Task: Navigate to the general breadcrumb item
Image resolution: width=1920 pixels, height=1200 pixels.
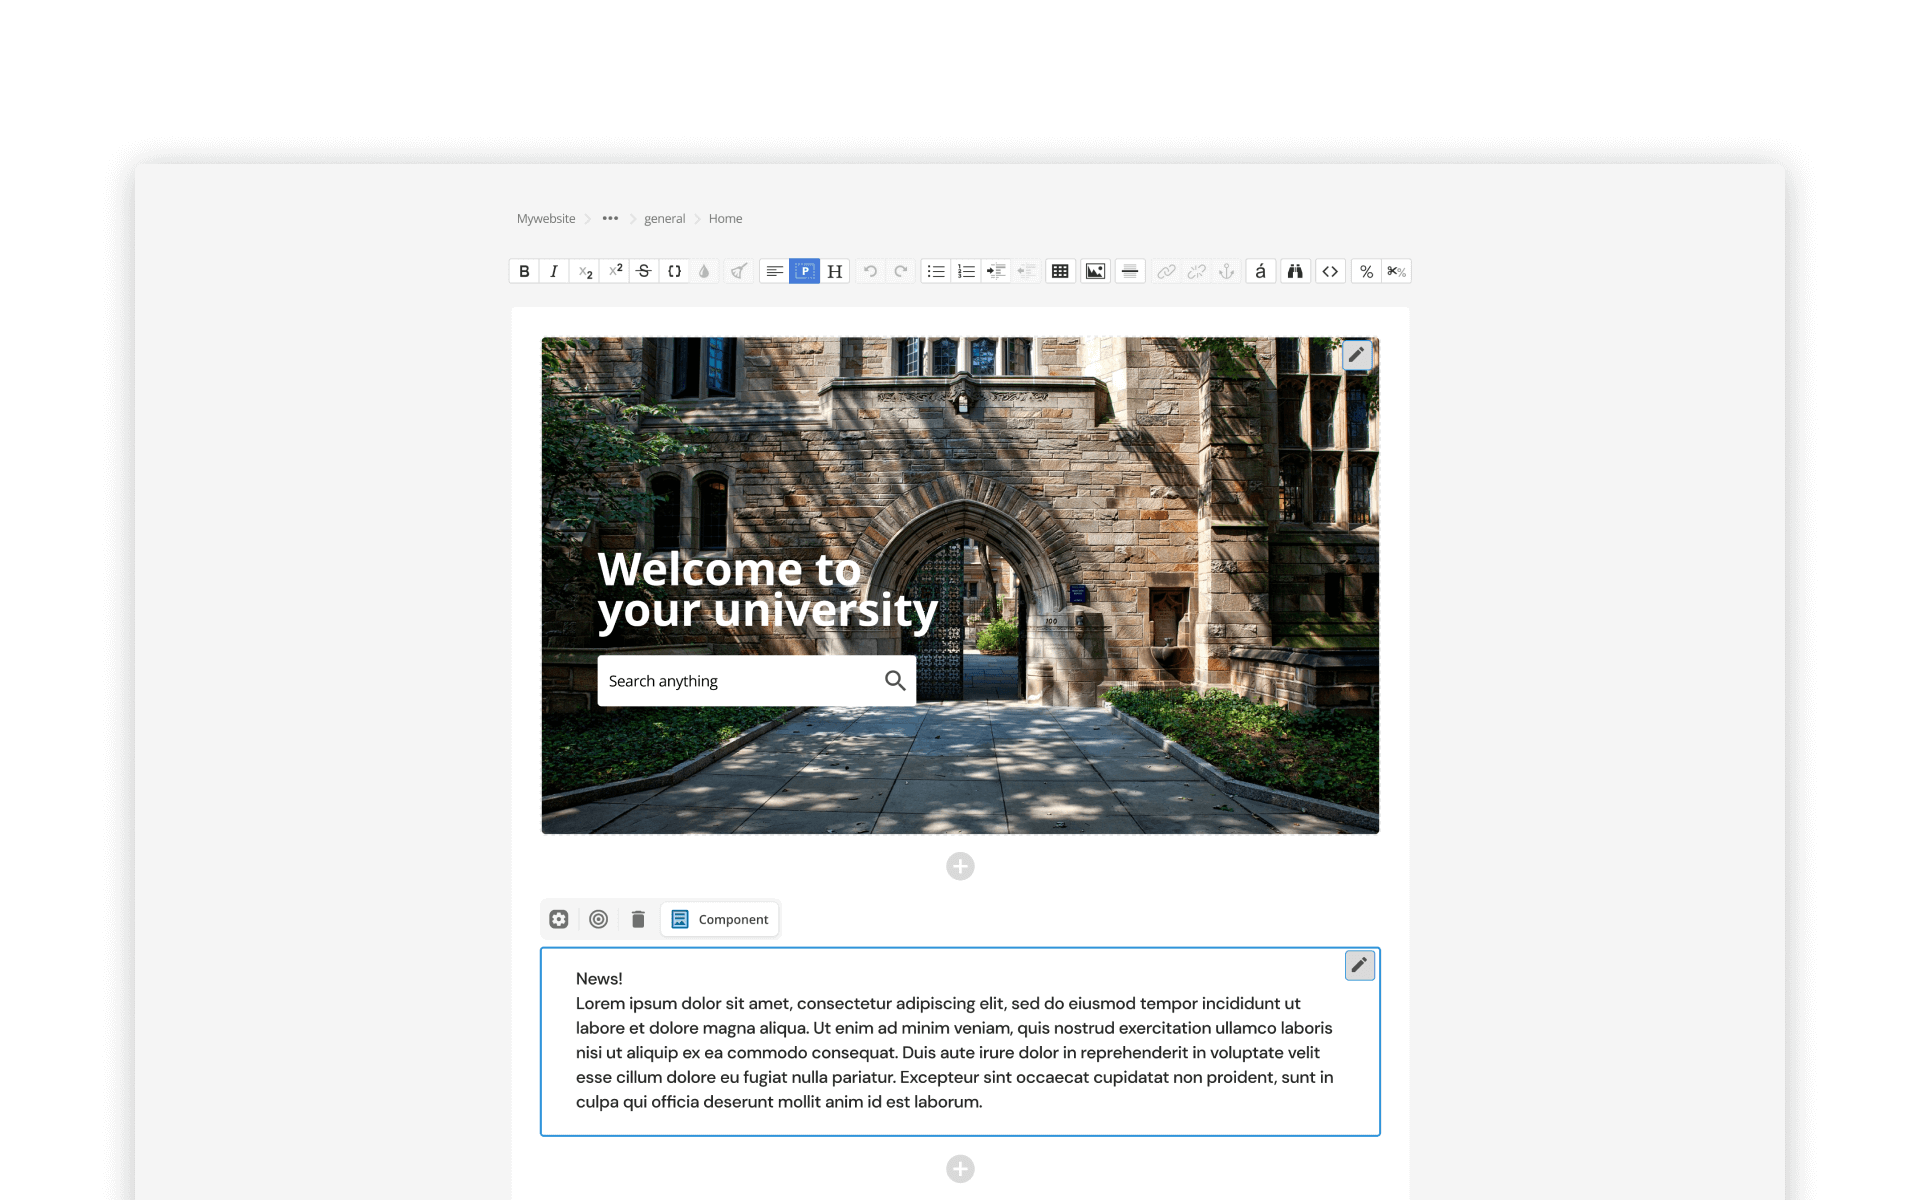Action: tap(664, 218)
